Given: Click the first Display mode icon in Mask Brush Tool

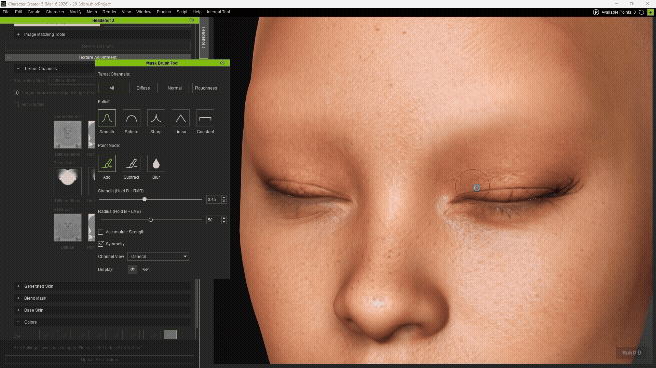Looking at the screenshot, I should [132, 269].
